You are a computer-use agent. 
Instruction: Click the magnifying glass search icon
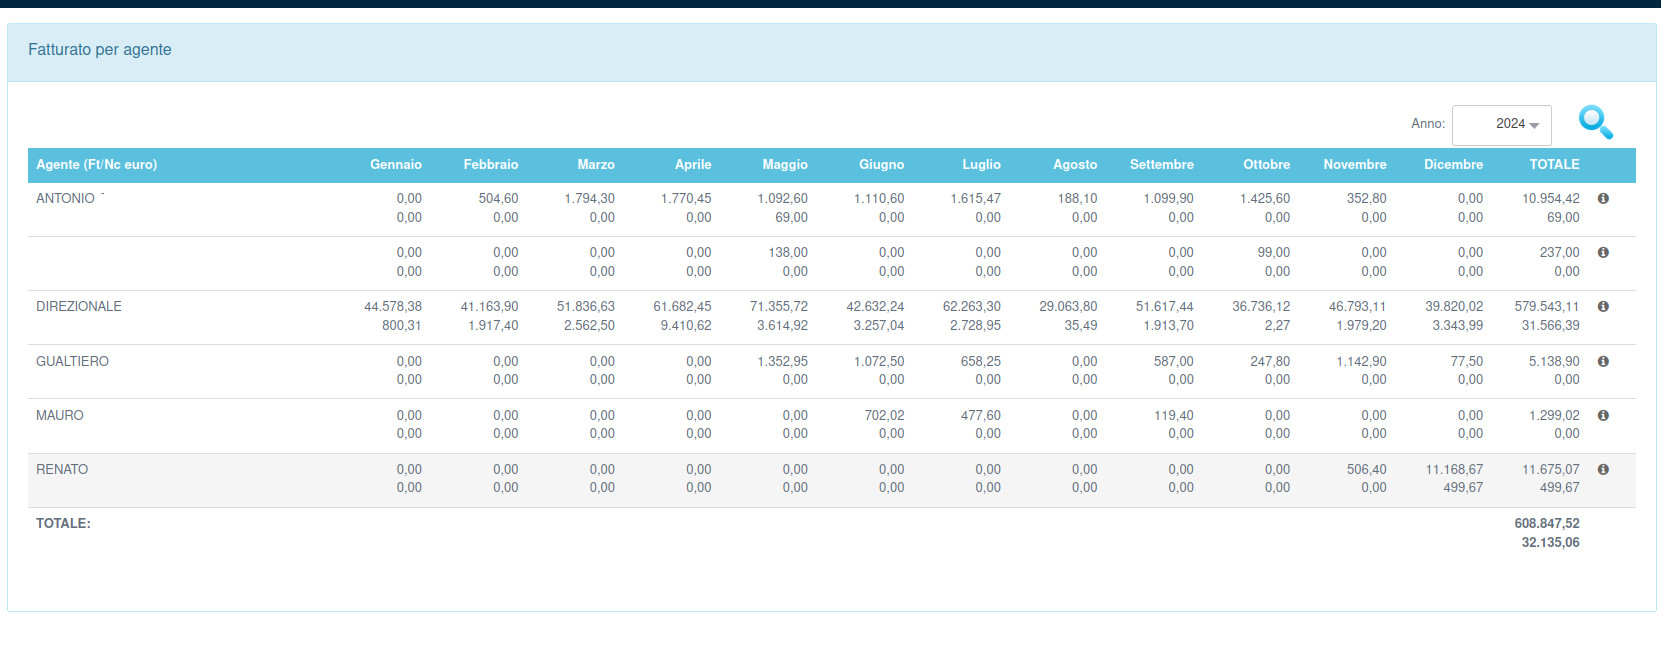tap(1595, 123)
